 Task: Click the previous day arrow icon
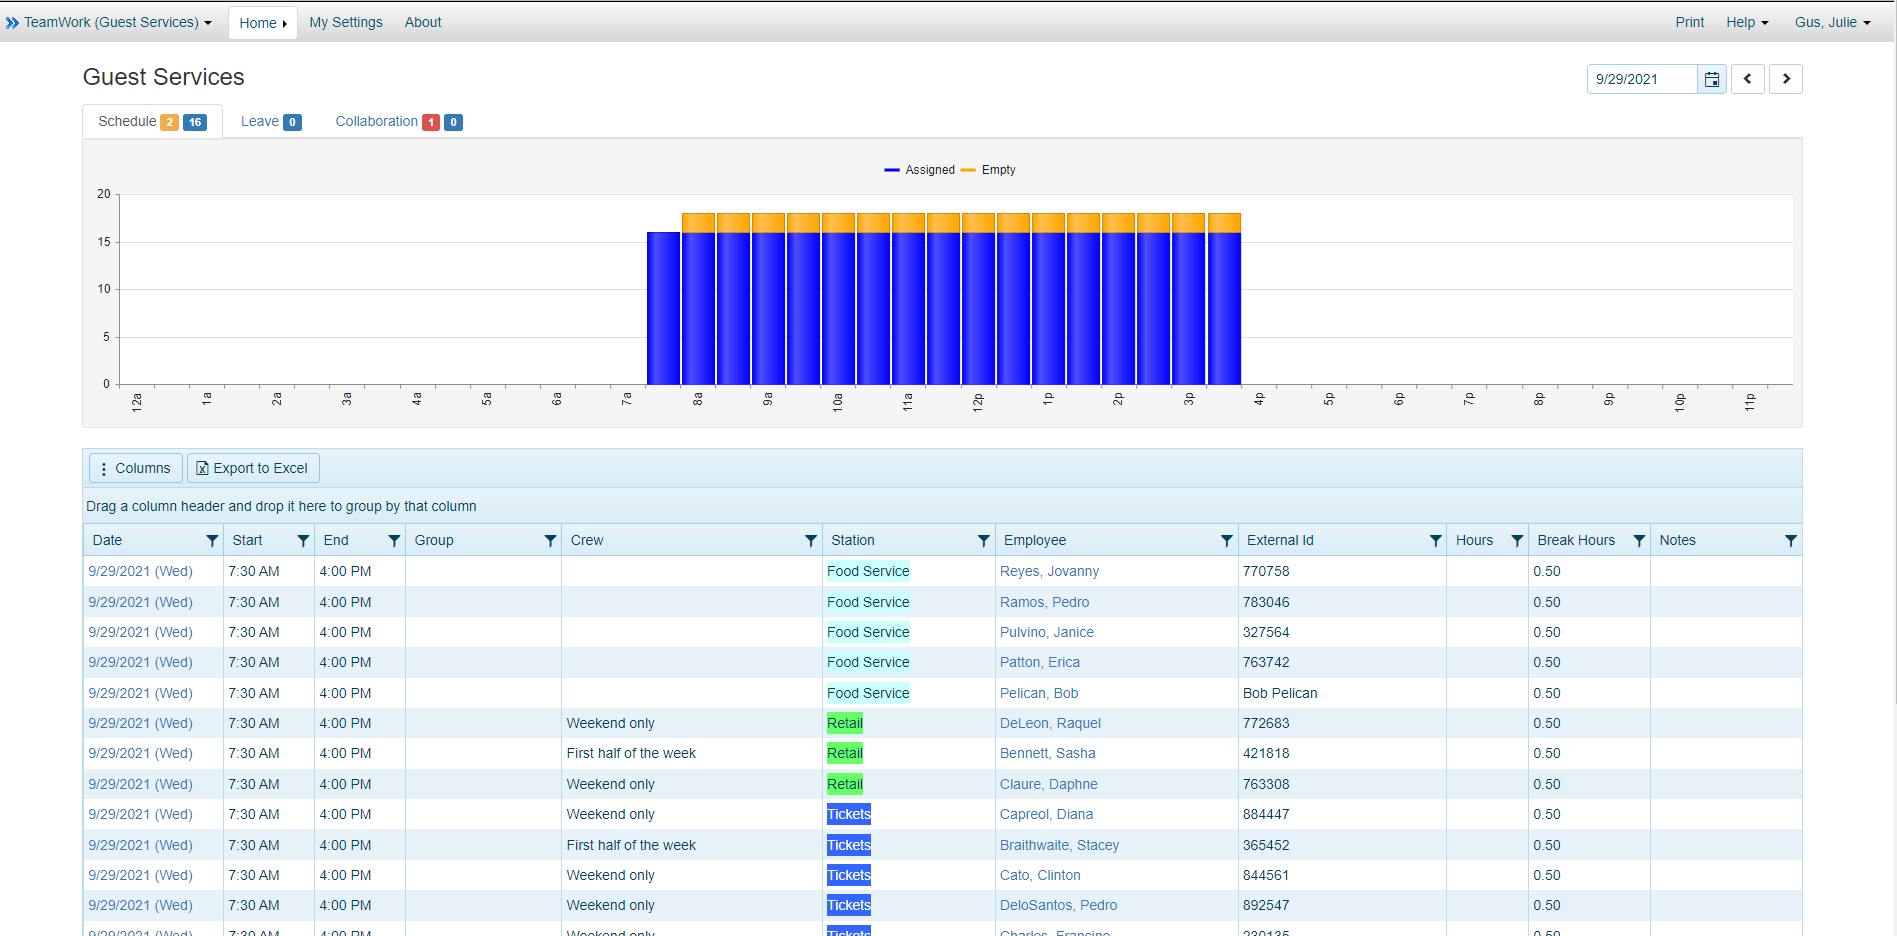1747,78
